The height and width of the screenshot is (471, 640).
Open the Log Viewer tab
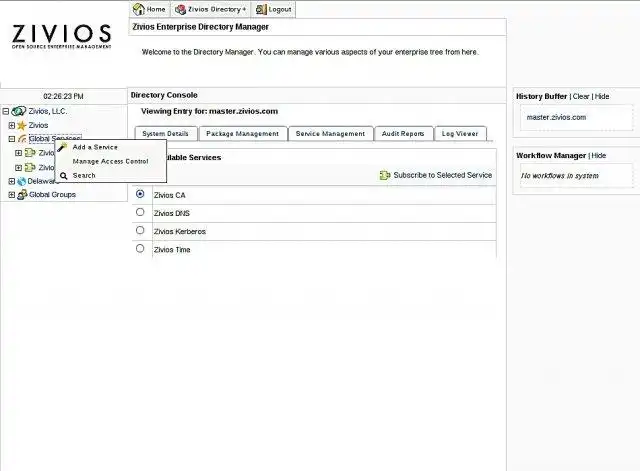pyautogui.click(x=460, y=134)
